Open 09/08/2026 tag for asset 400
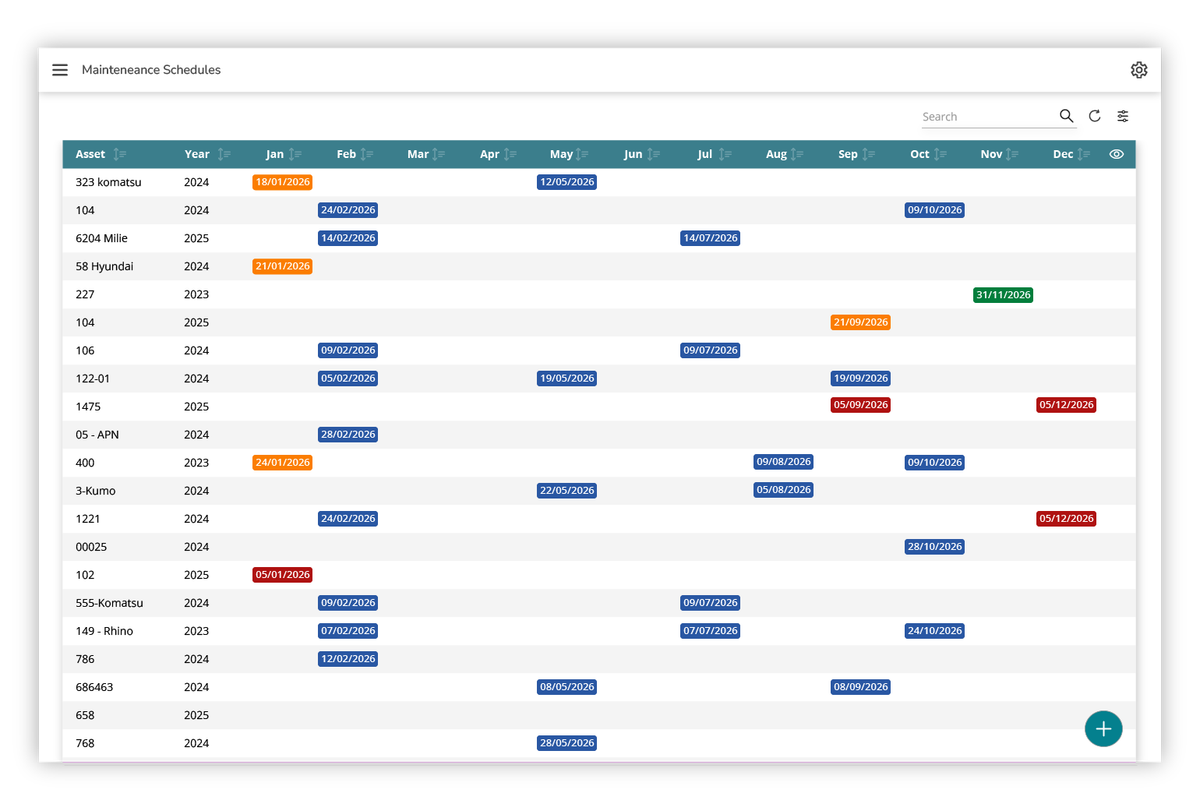Screen dimensions: 1200x810 coord(784,462)
